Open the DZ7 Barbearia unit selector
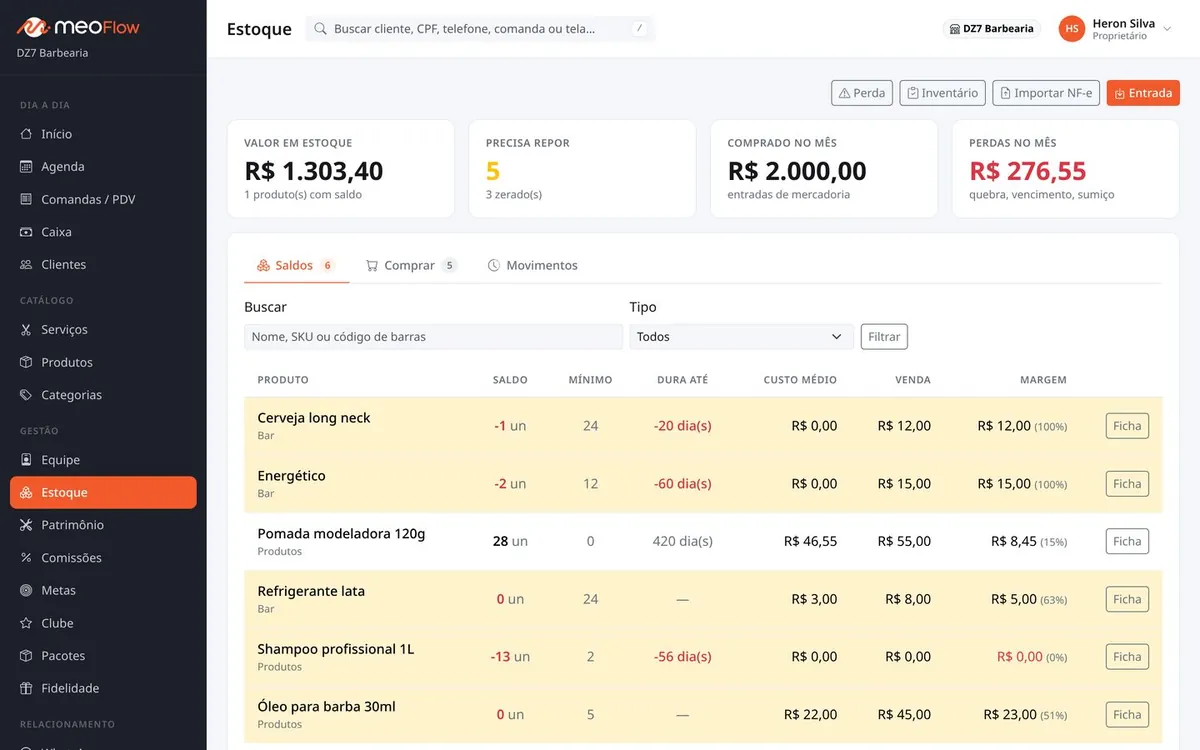Screen dimensions: 1200x750 pos(991,29)
